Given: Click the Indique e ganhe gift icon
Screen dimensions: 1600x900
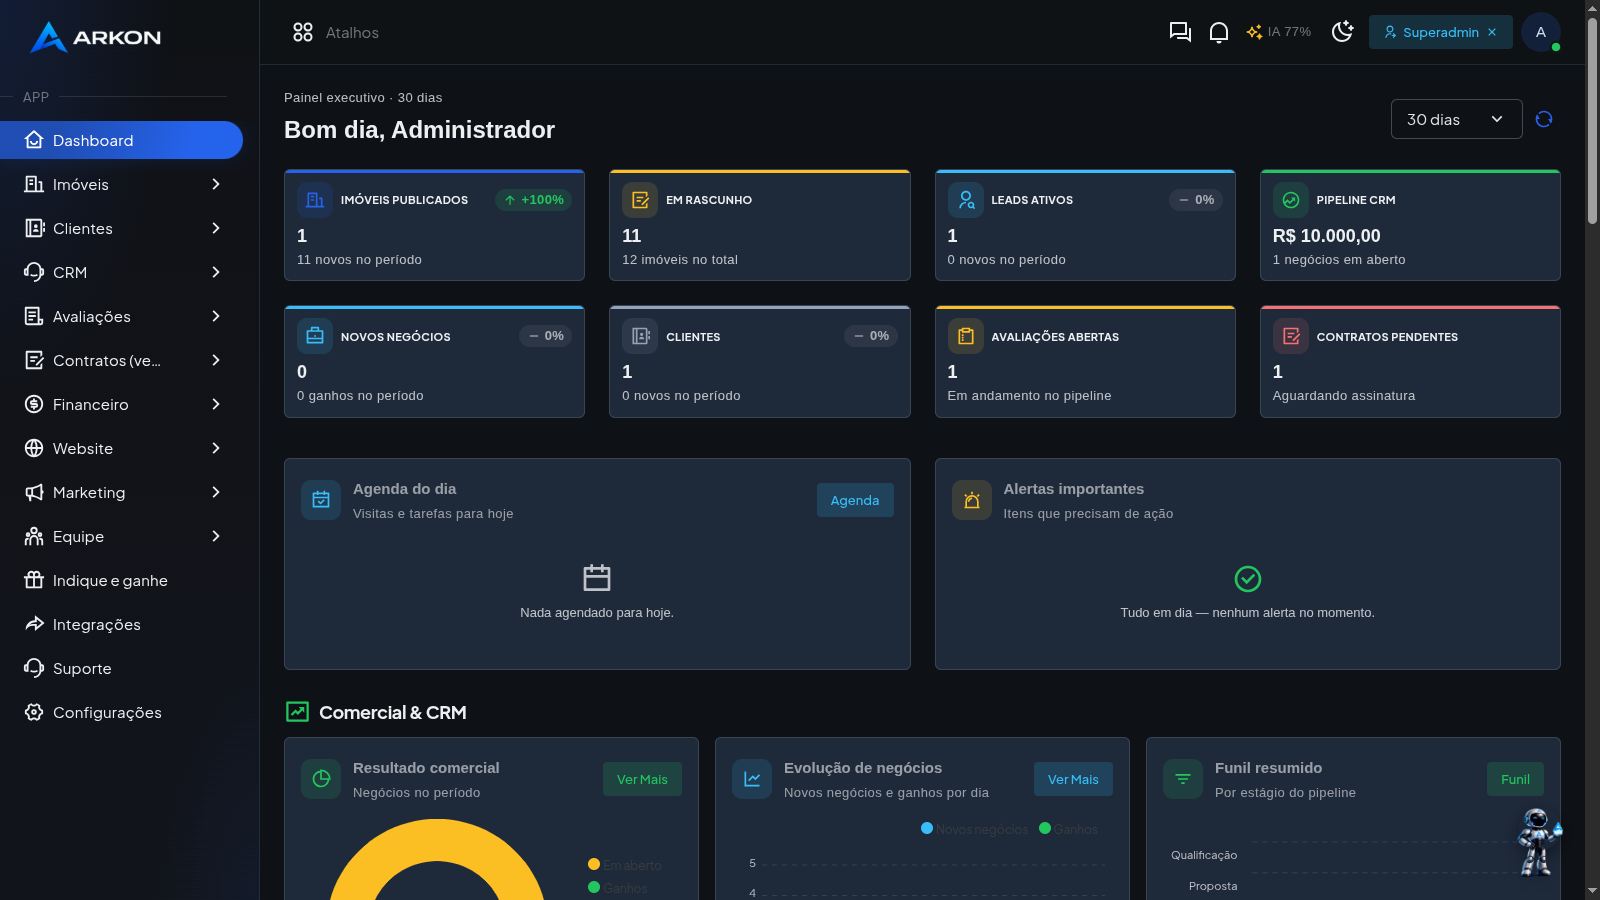Looking at the screenshot, I should coord(34,580).
